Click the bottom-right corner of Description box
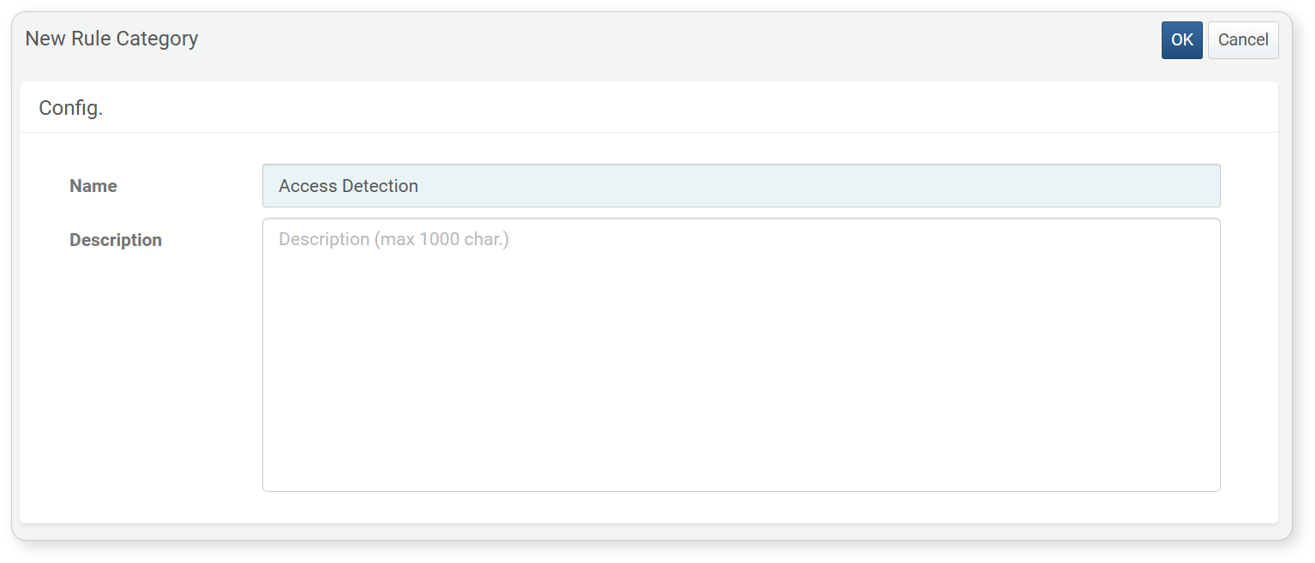This screenshot has height=563, width=1315. click(x=1212, y=484)
